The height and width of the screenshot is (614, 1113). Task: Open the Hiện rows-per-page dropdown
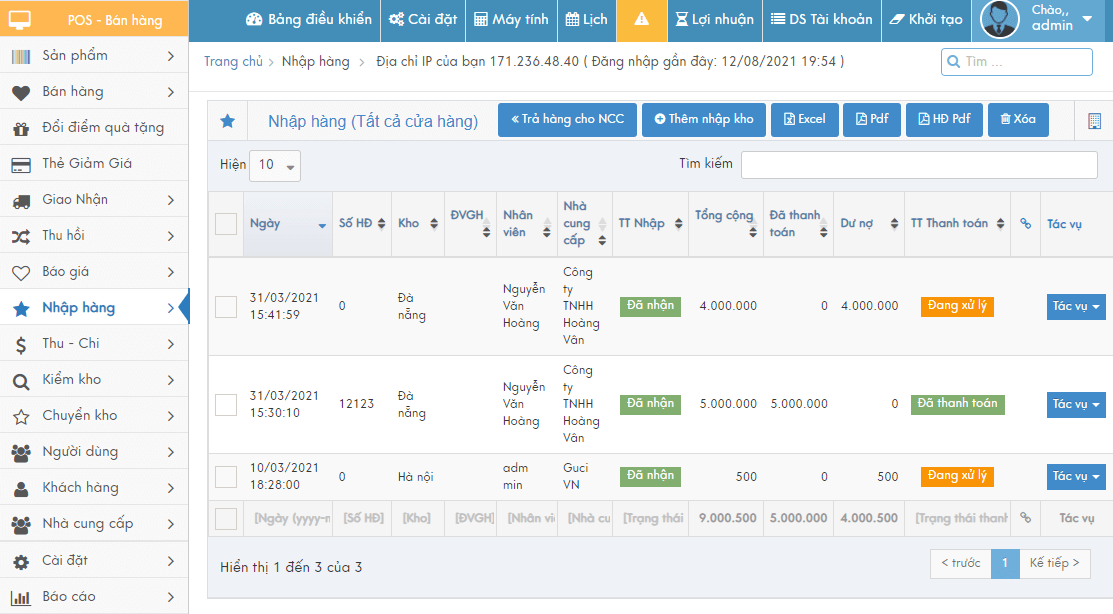(275, 165)
